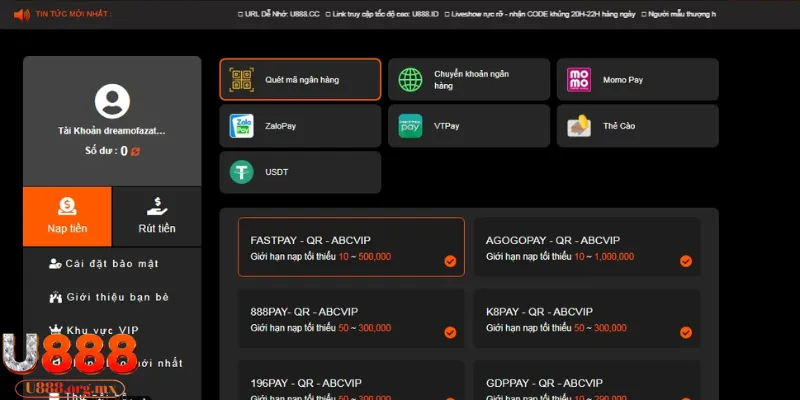Choose the ZaloPay icon

tap(241, 126)
